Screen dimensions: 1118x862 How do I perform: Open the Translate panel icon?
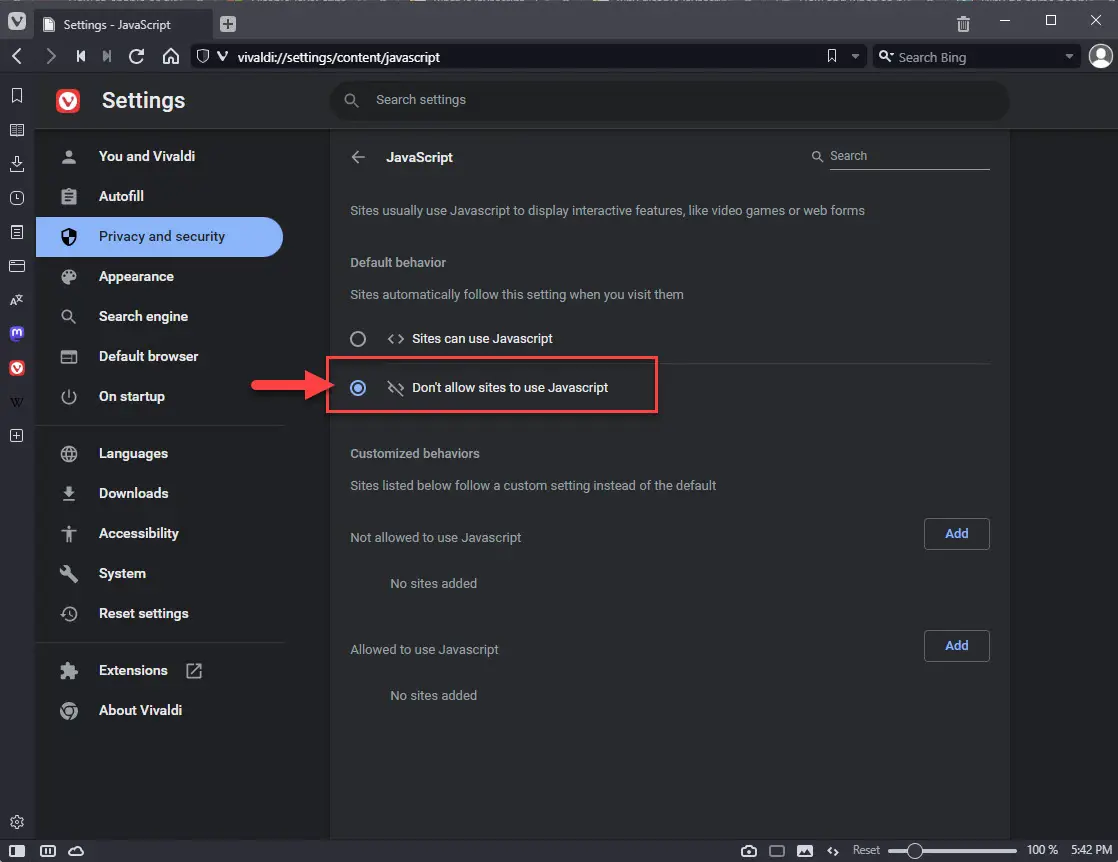point(17,300)
